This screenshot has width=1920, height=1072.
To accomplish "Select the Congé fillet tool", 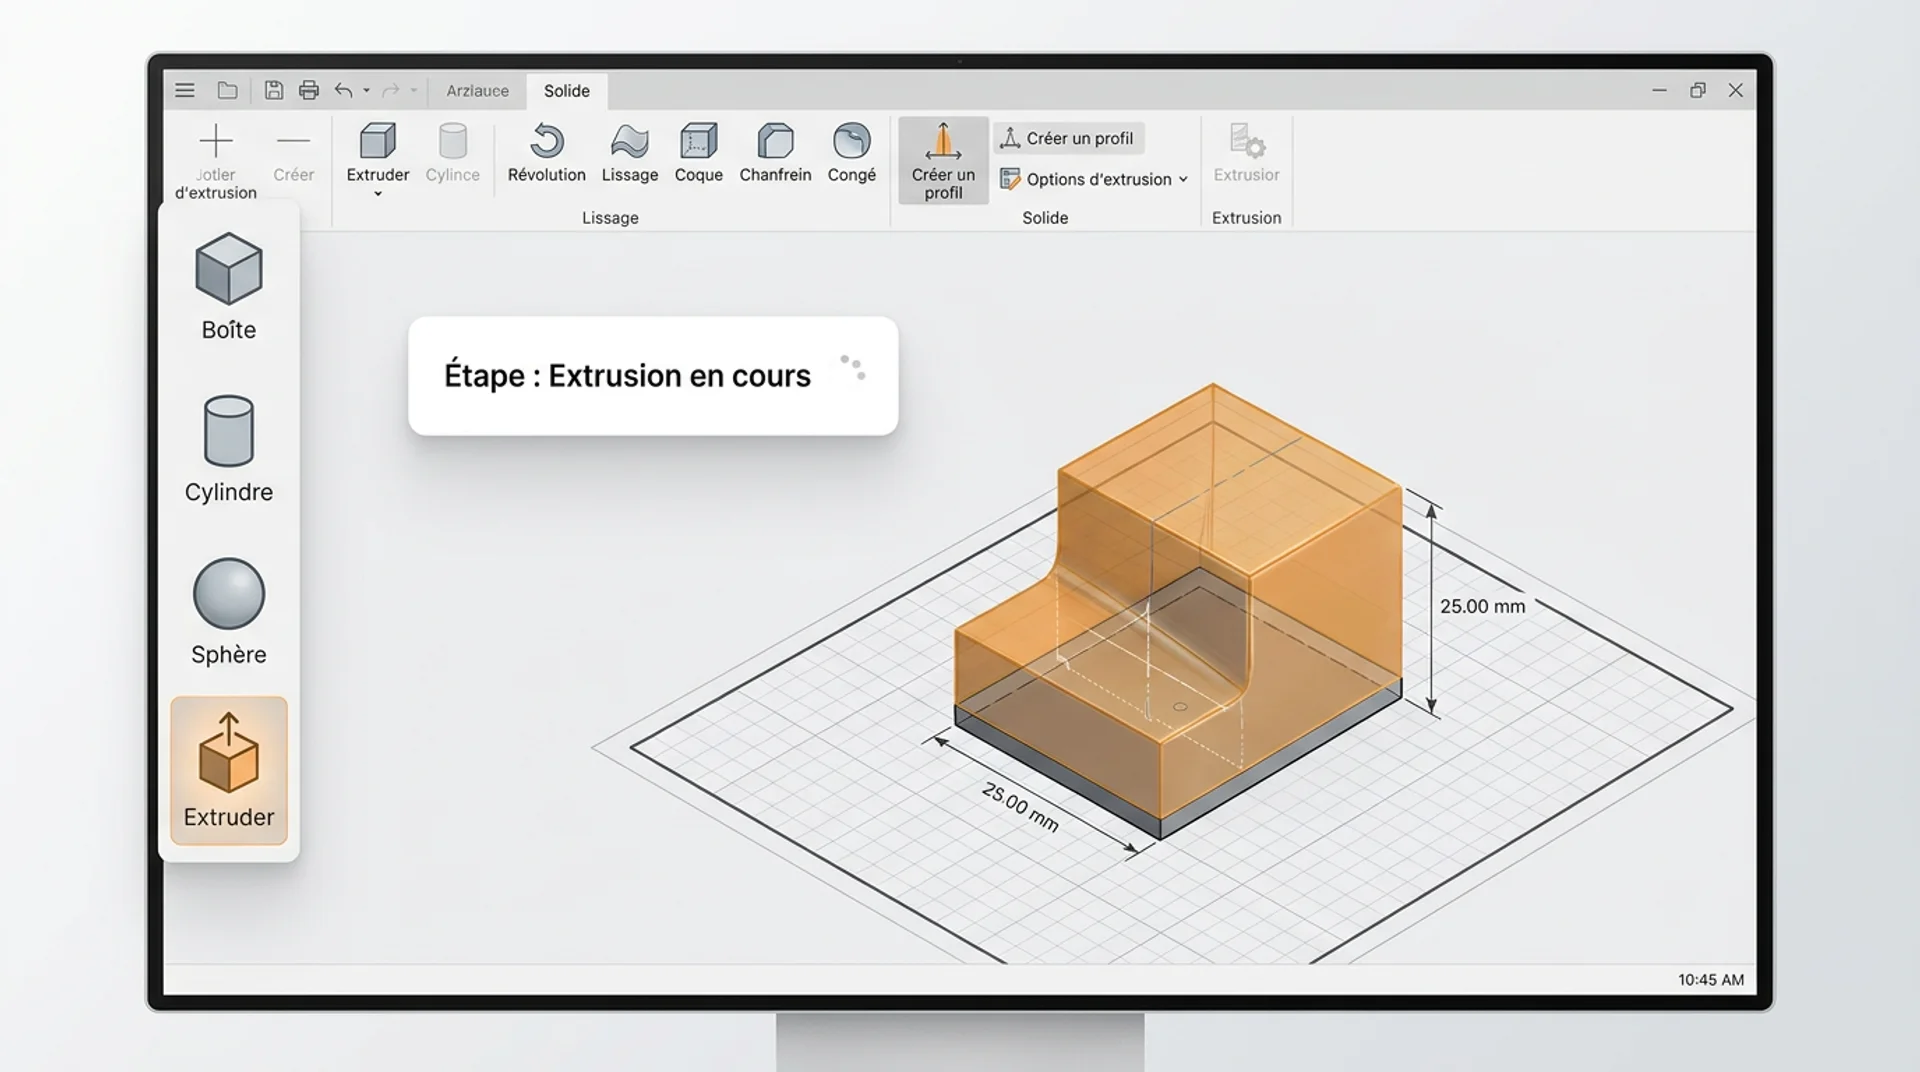I will [852, 152].
